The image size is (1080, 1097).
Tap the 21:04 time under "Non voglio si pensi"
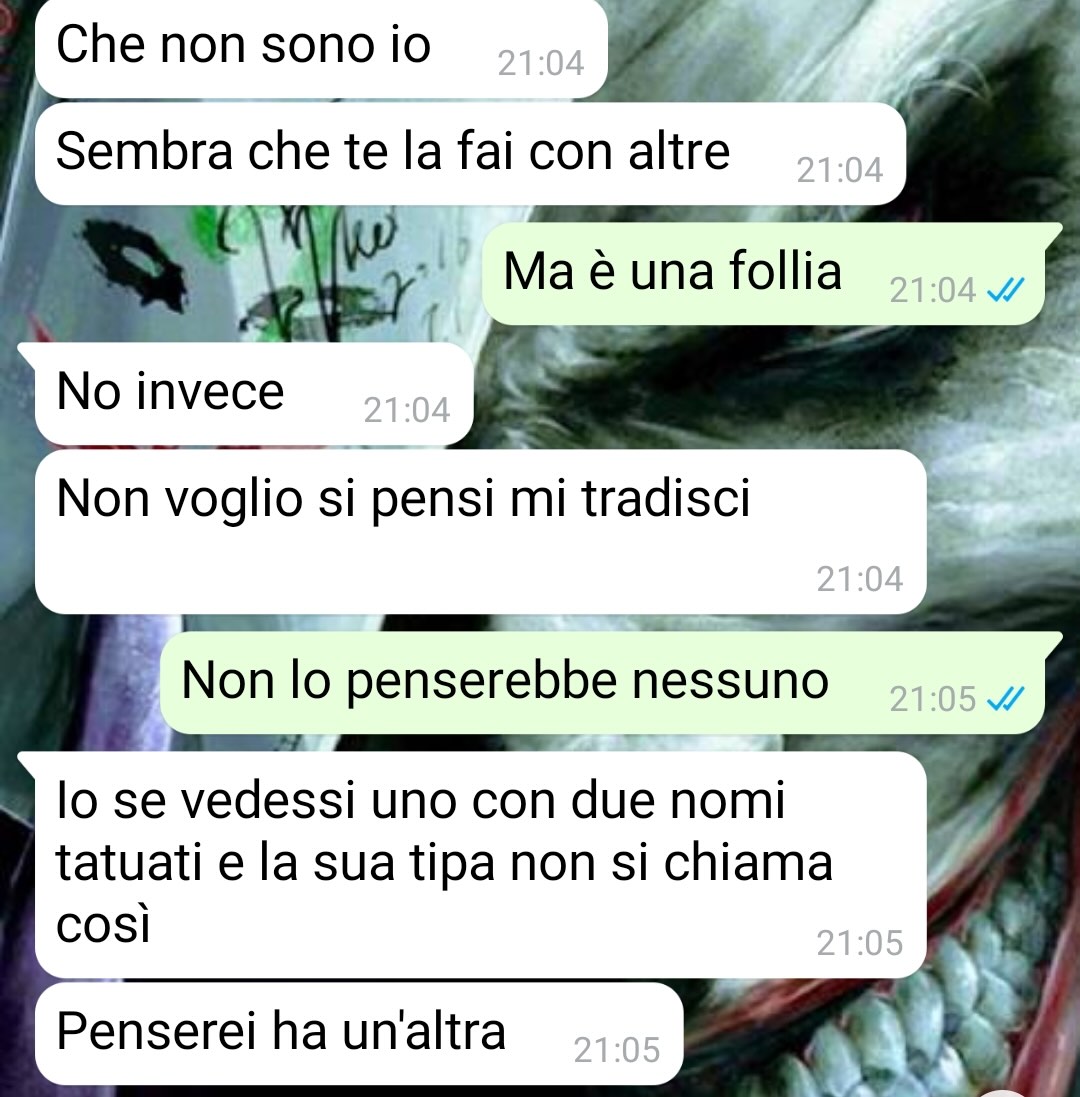click(860, 579)
